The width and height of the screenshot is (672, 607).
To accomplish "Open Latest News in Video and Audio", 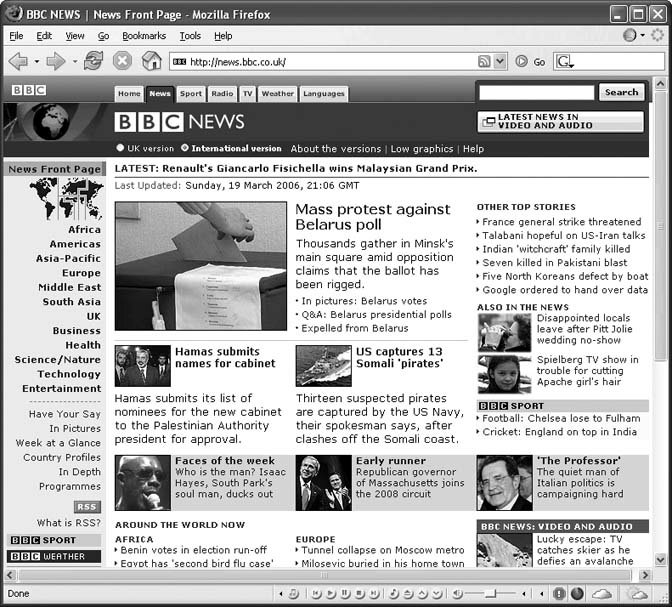I will click(x=561, y=121).
